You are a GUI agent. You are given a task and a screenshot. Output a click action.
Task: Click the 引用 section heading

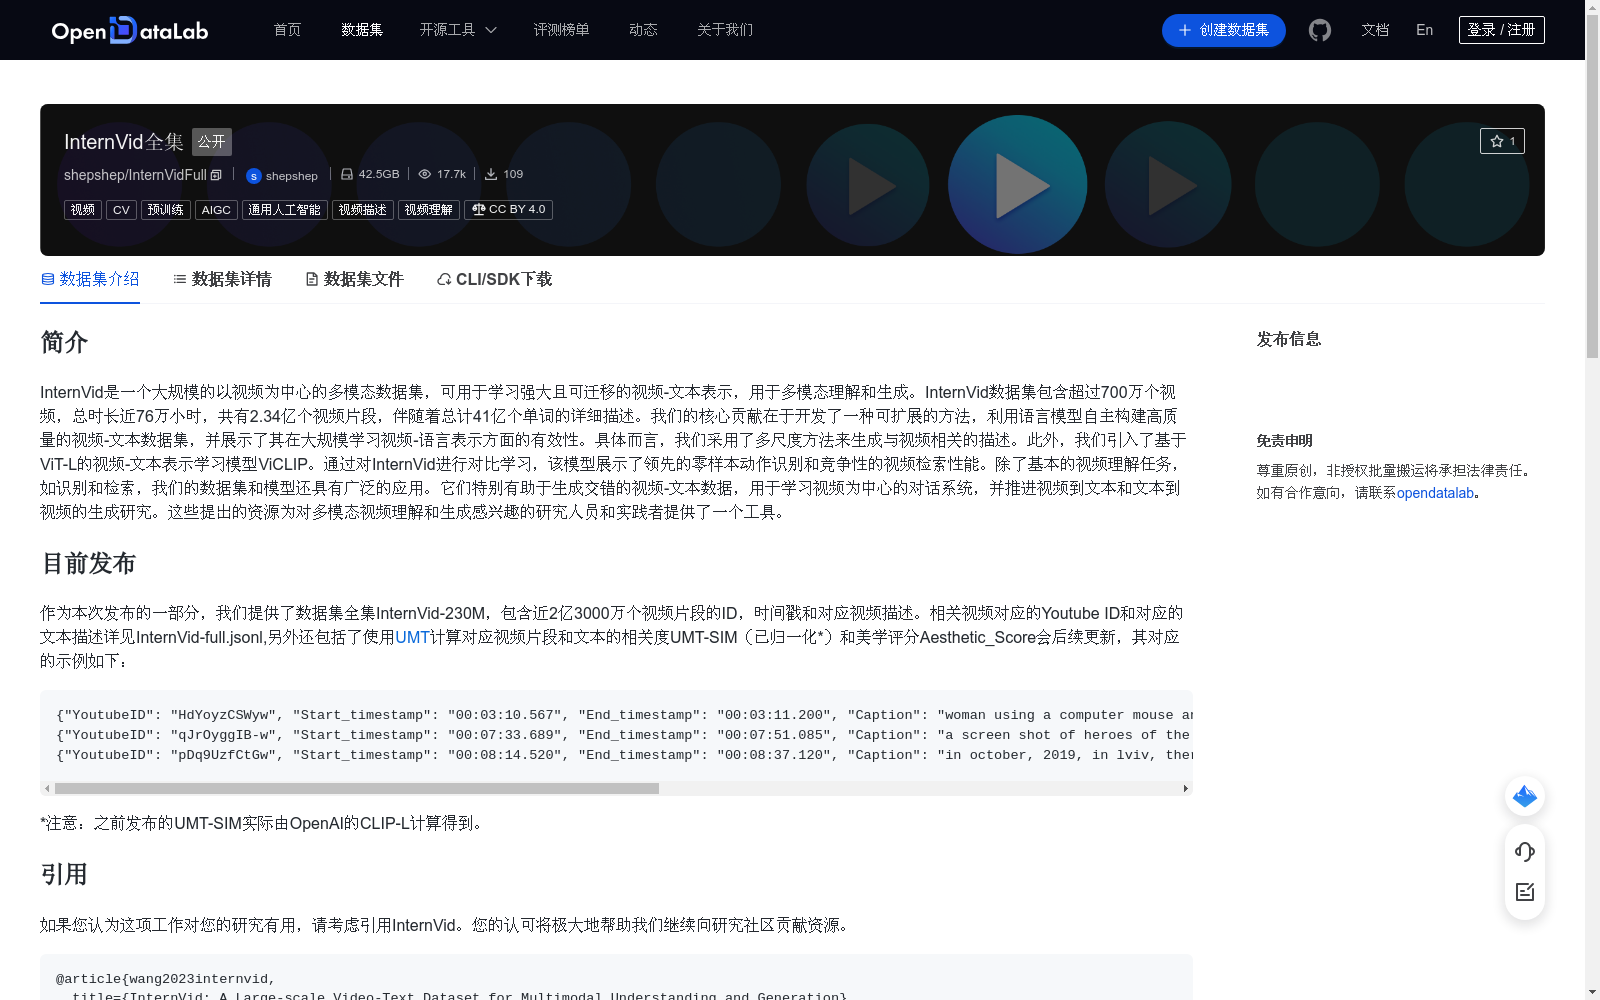(x=64, y=874)
